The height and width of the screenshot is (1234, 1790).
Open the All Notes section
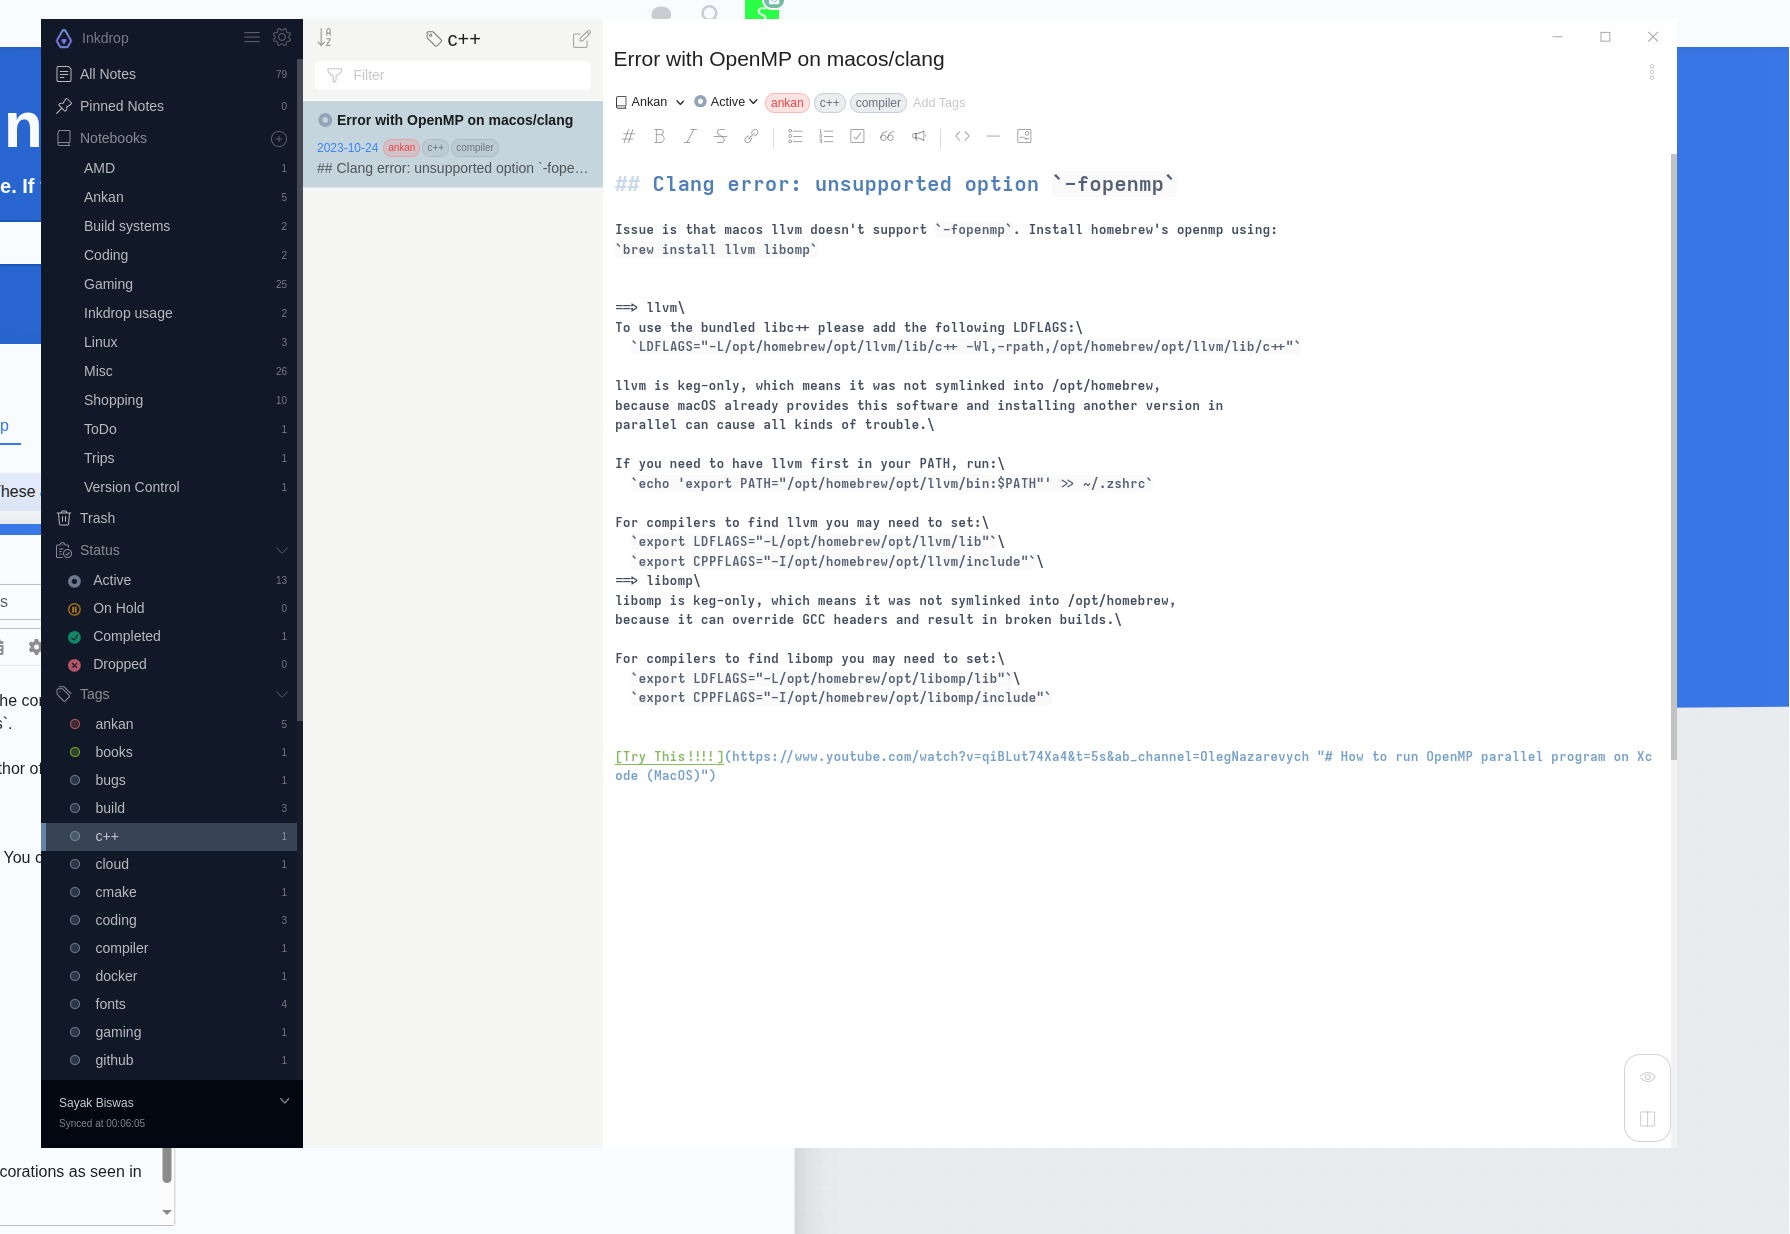170,74
